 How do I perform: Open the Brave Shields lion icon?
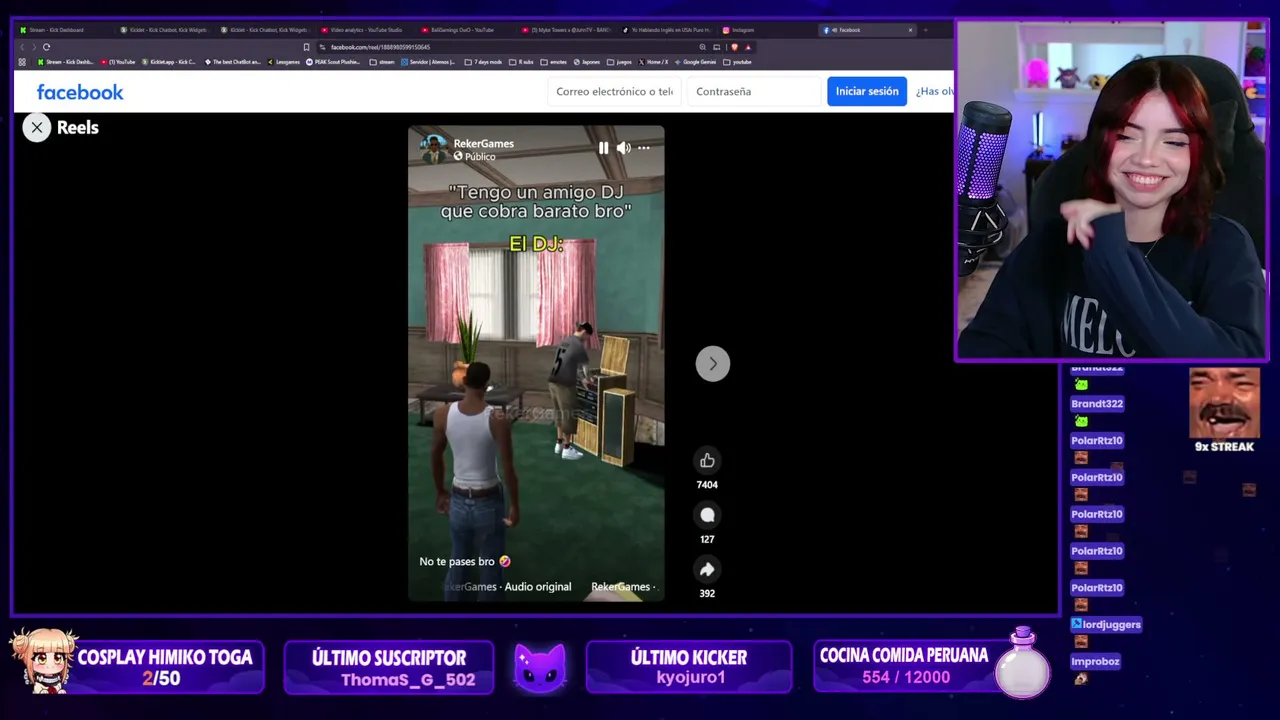734,47
